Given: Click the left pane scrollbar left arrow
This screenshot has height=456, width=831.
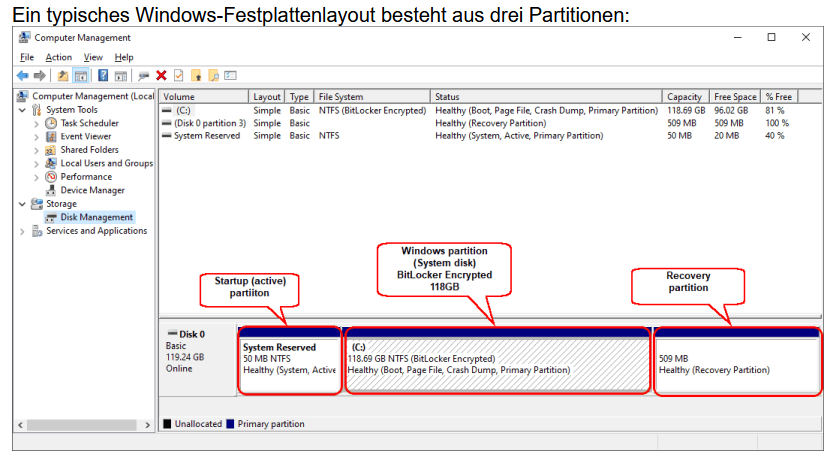Looking at the screenshot, I should (21, 425).
